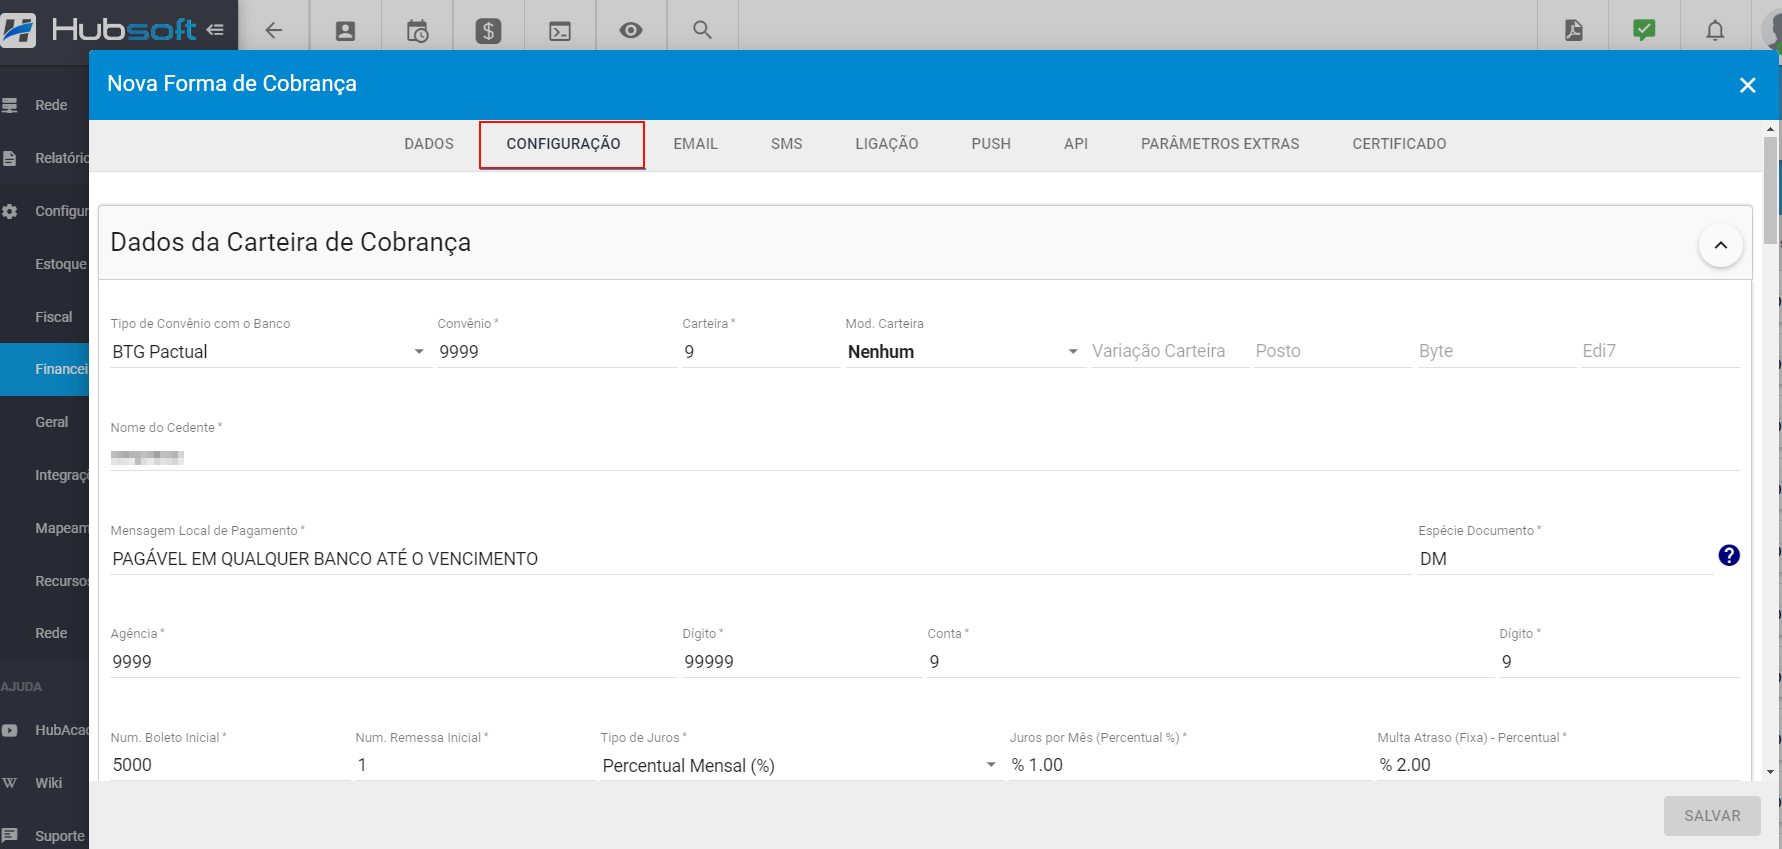
Task: Click Juros por Mês percentual field
Action: [1189, 765]
